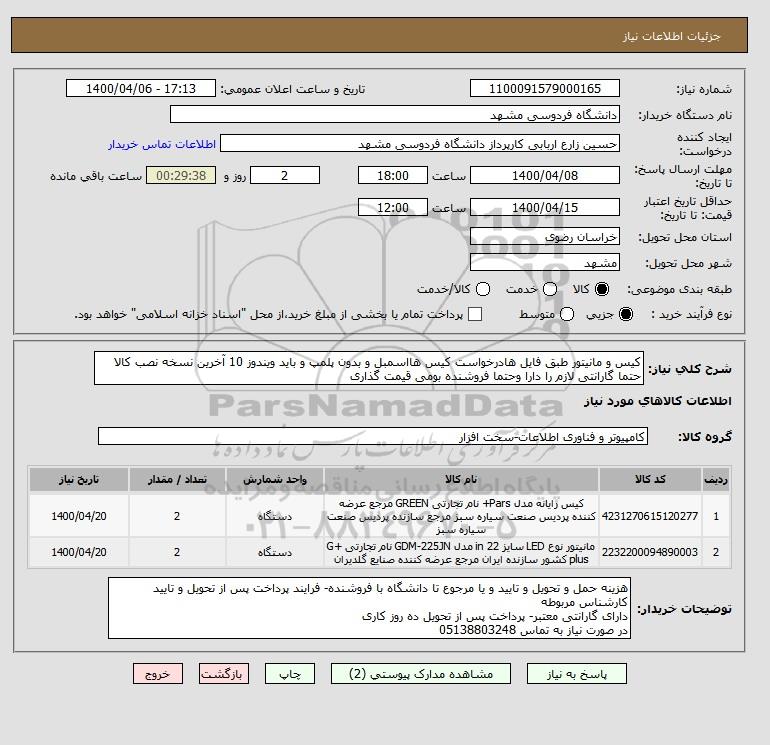Click the delivery province field خراسان رضوی
This screenshot has width=770, height=745.
[x=545, y=237]
